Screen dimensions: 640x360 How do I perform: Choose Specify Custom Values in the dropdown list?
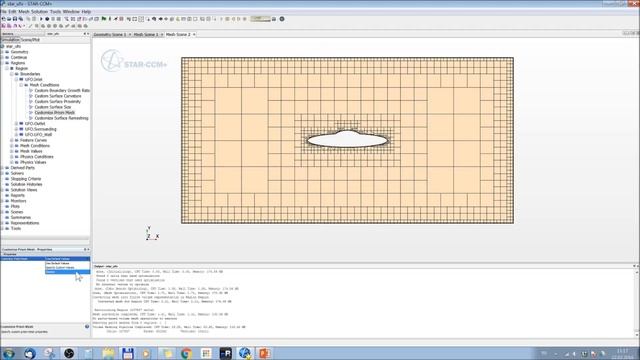click(67, 267)
